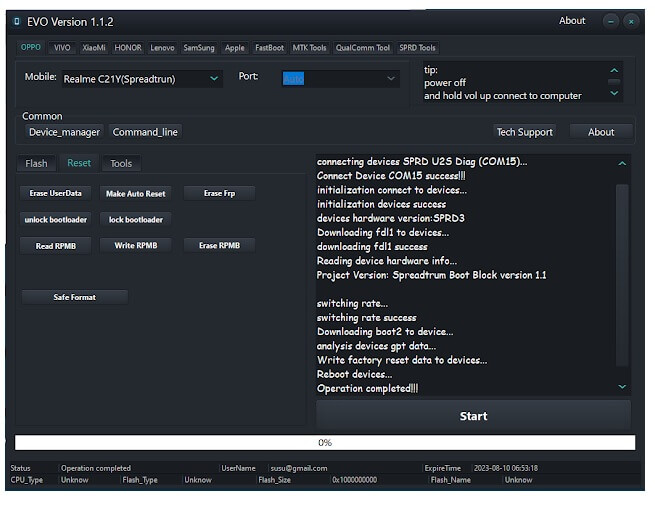Click Erase Frp
The image size is (655, 506).
tap(219, 193)
